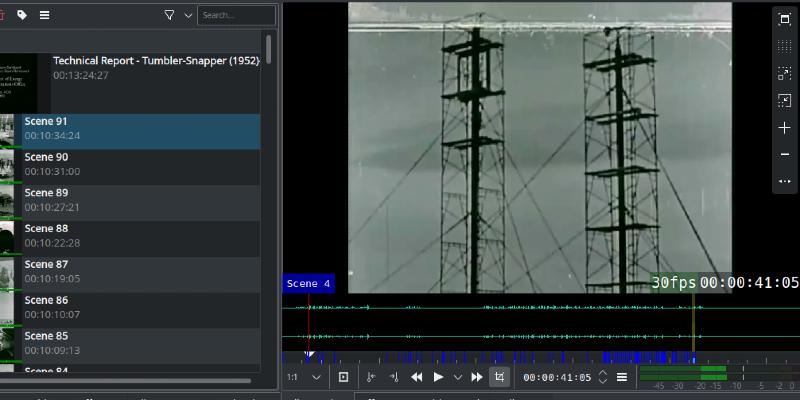800x400 pixels.
Task: Click the Scene 4 marker label
Action: point(308,284)
